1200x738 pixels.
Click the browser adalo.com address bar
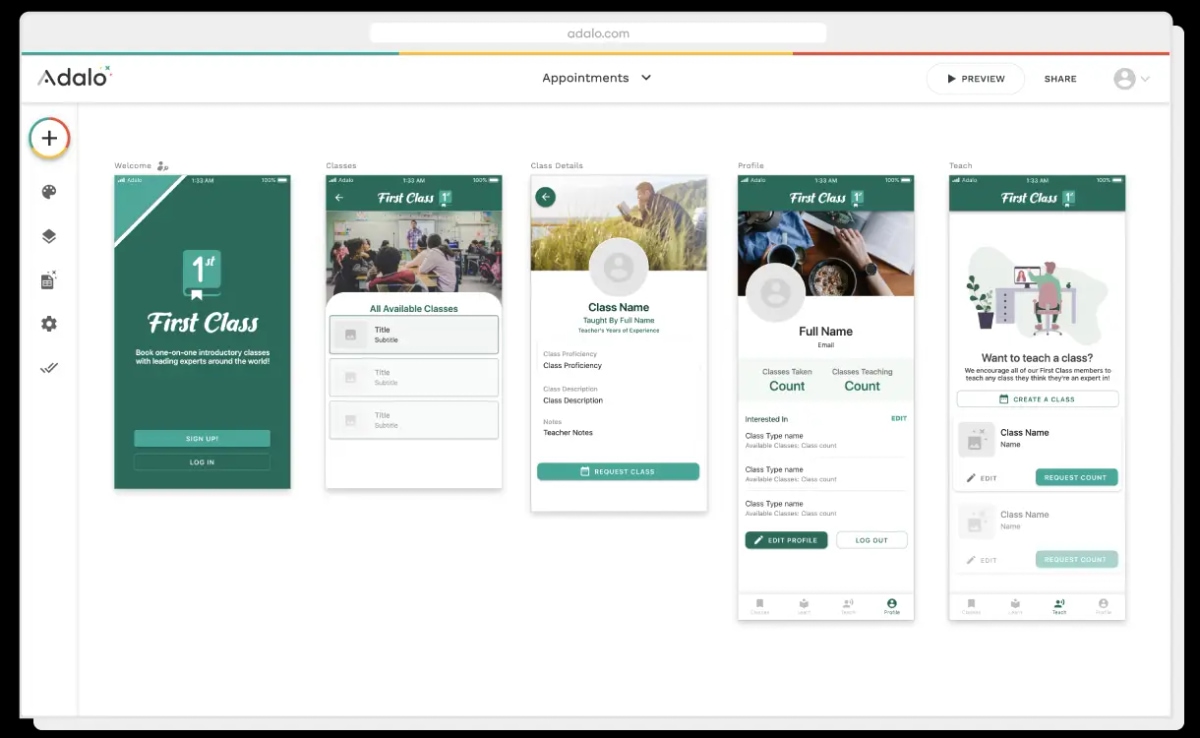coord(598,33)
